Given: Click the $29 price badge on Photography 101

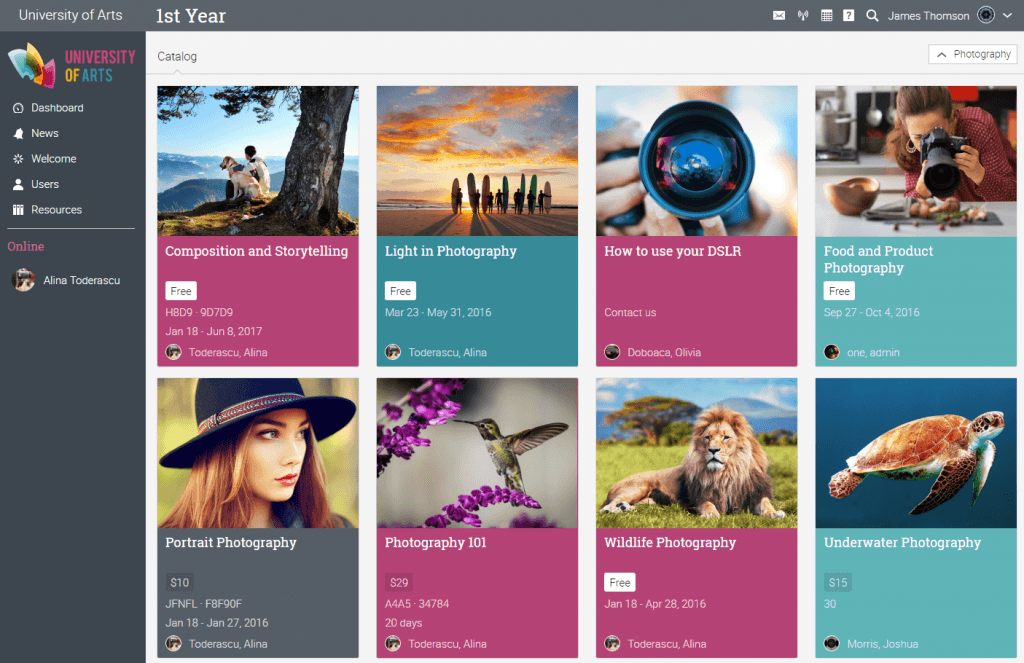Looking at the screenshot, I should [x=399, y=583].
